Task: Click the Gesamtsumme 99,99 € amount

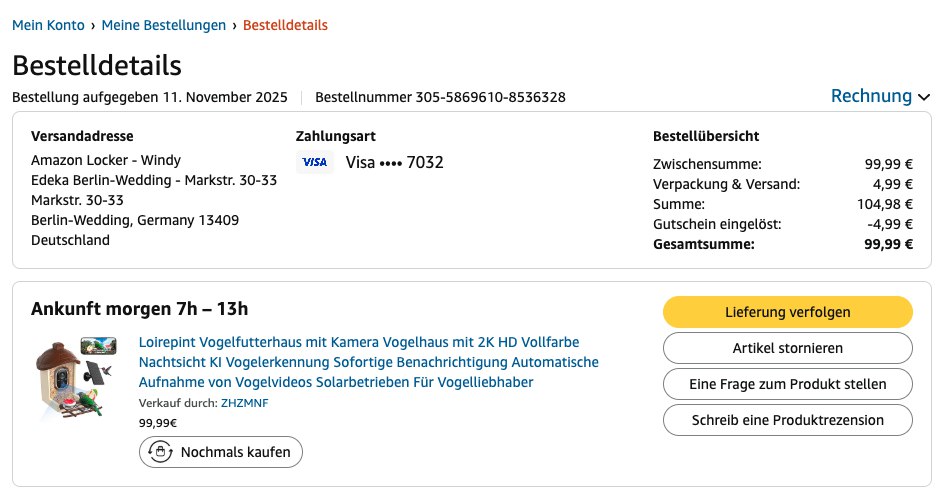Action: pos(888,244)
